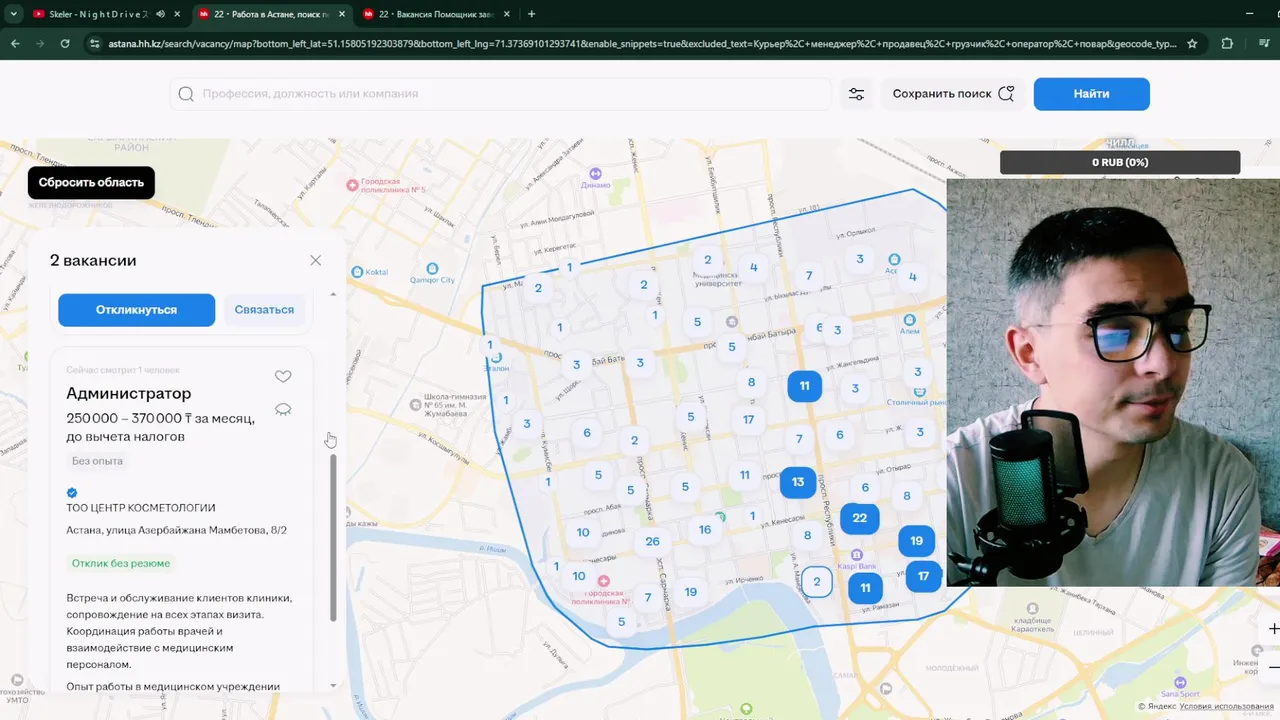This screenshot has width=1280, height=720.
Task: Select the map cluster labeled 26
Action: pos(652,542)
